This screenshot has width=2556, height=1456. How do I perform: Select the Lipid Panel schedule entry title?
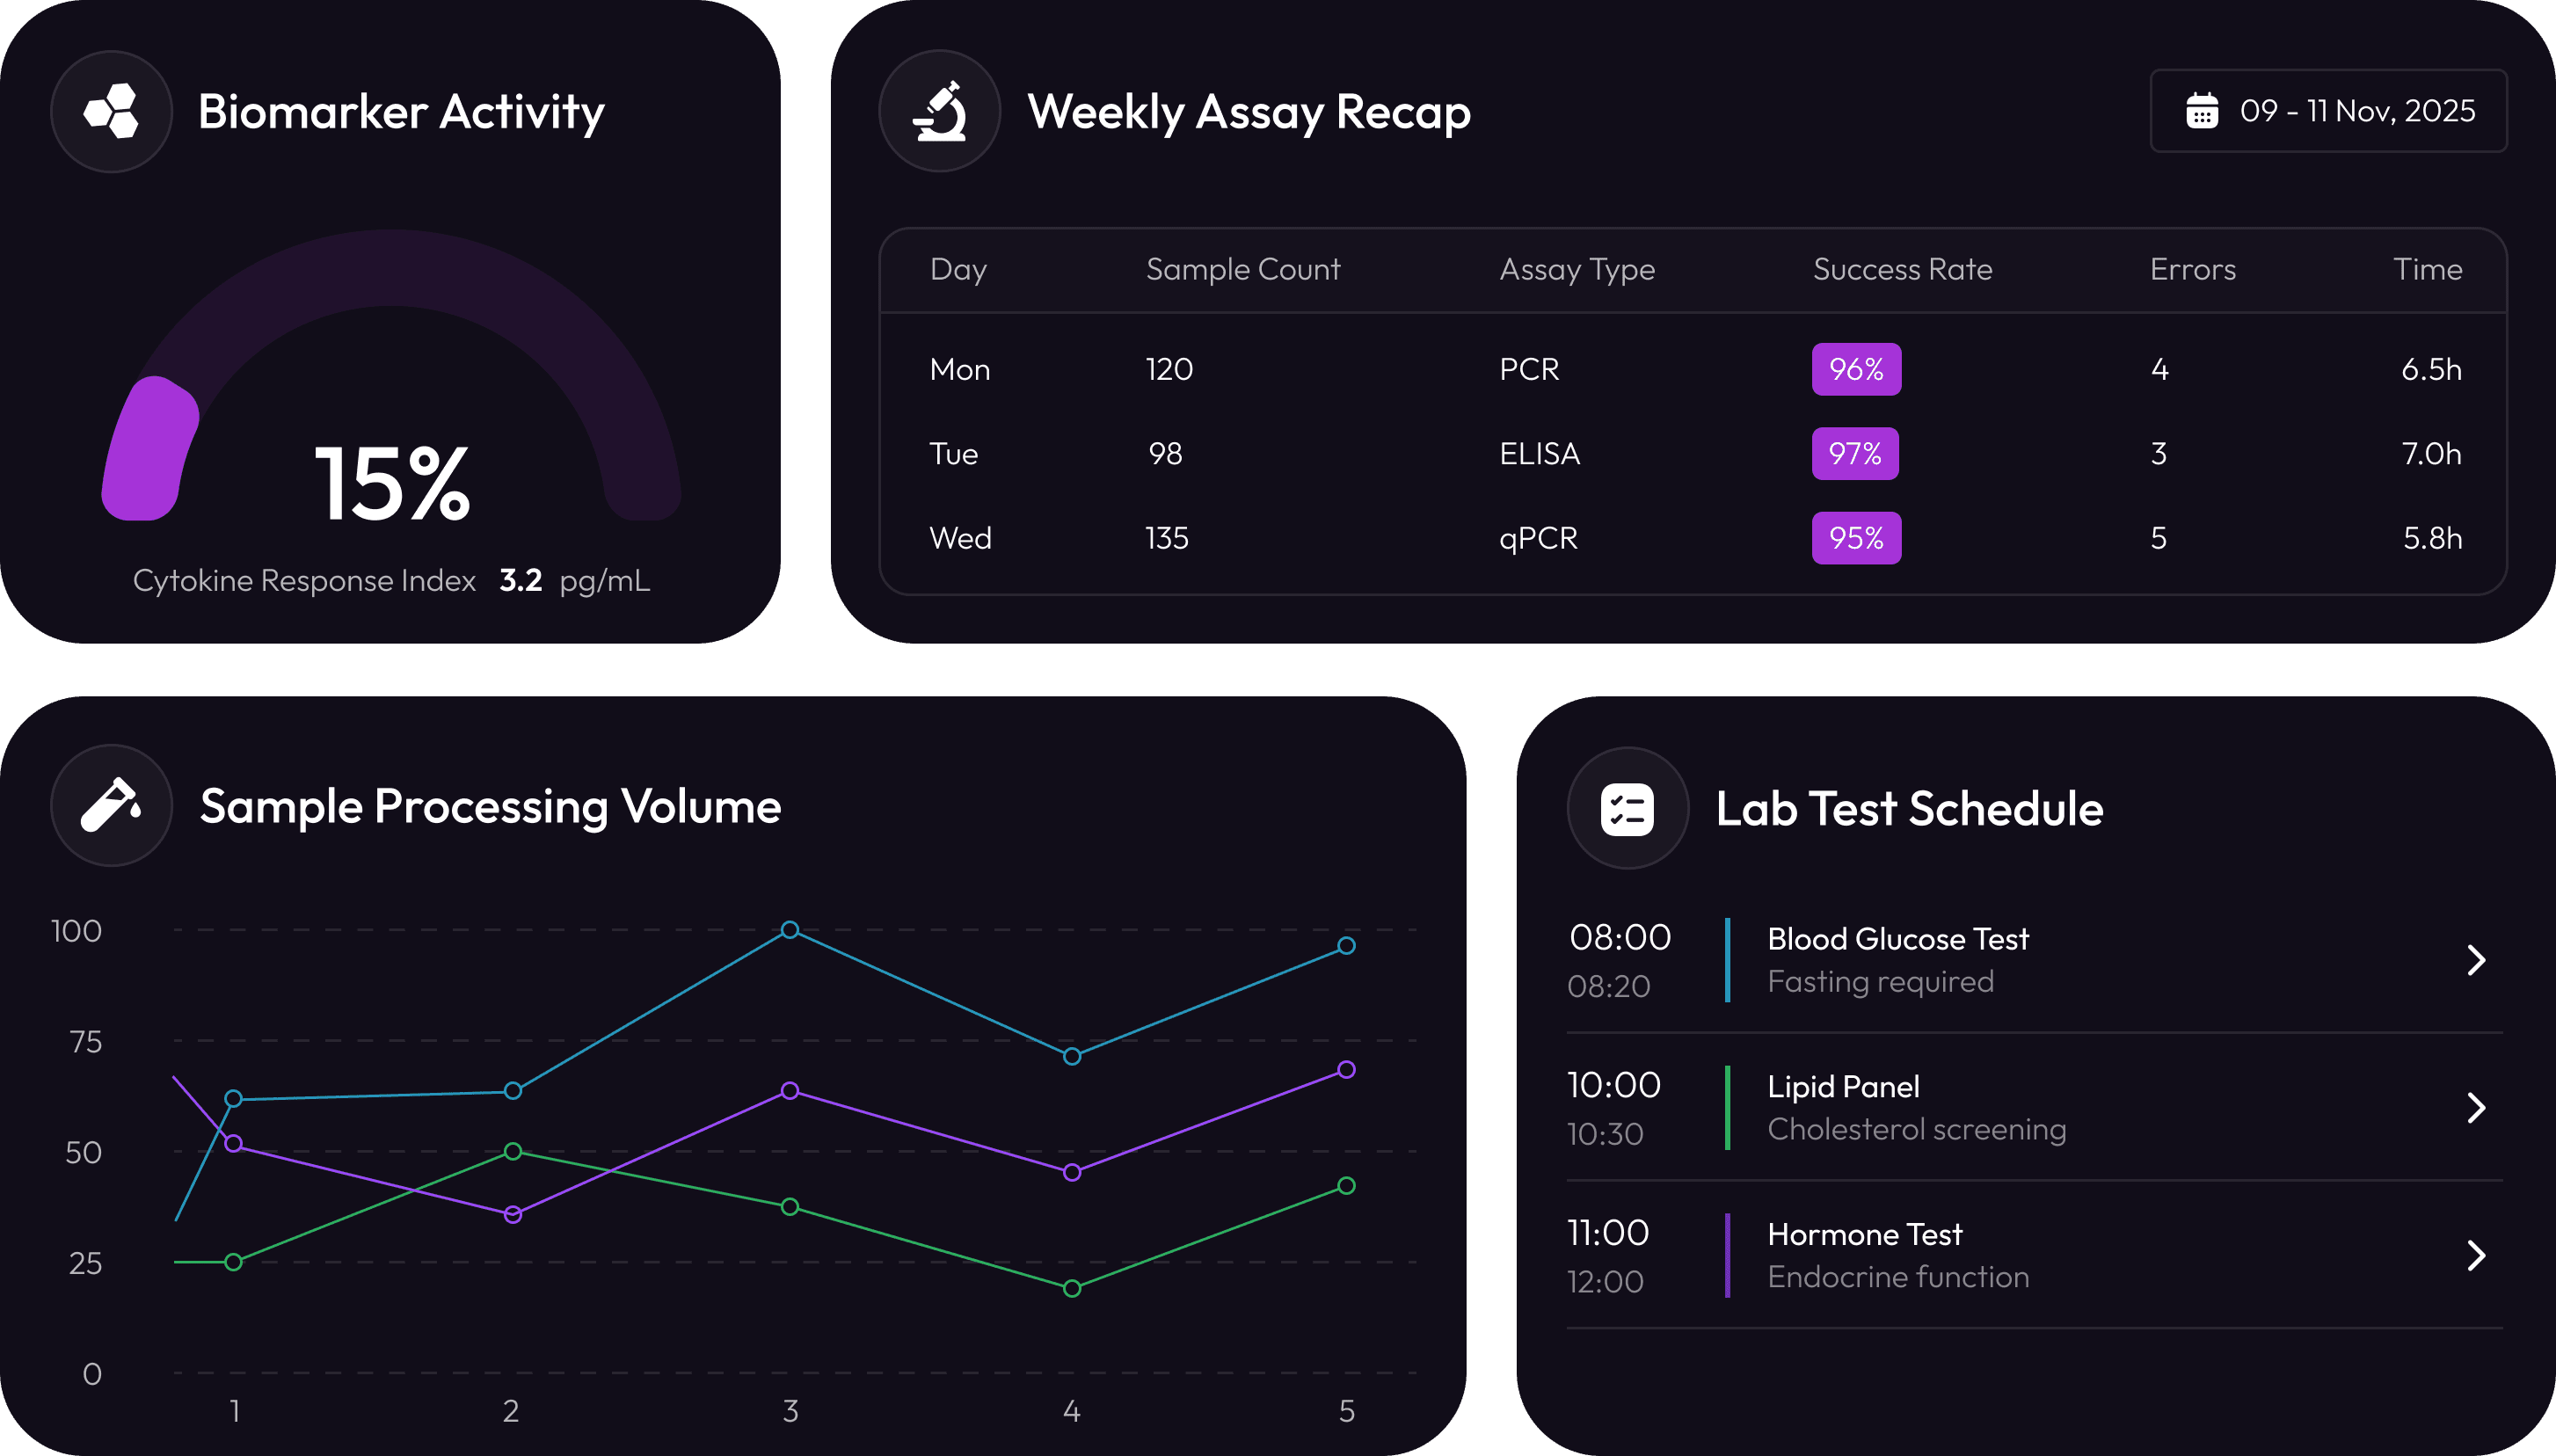(x=1843, y=1087)
